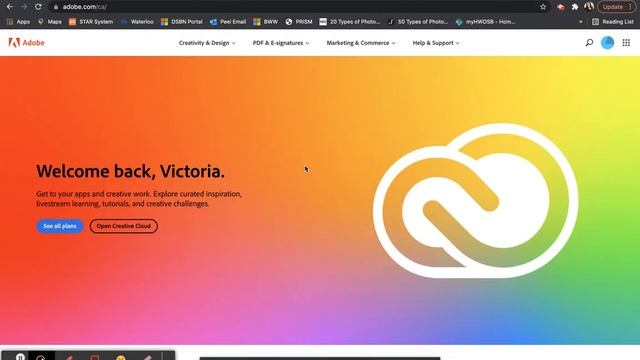Click the Welcome back, Victoria heading
Image resolution: width=640 pixels, height=360 pixels.
(130, 171)
